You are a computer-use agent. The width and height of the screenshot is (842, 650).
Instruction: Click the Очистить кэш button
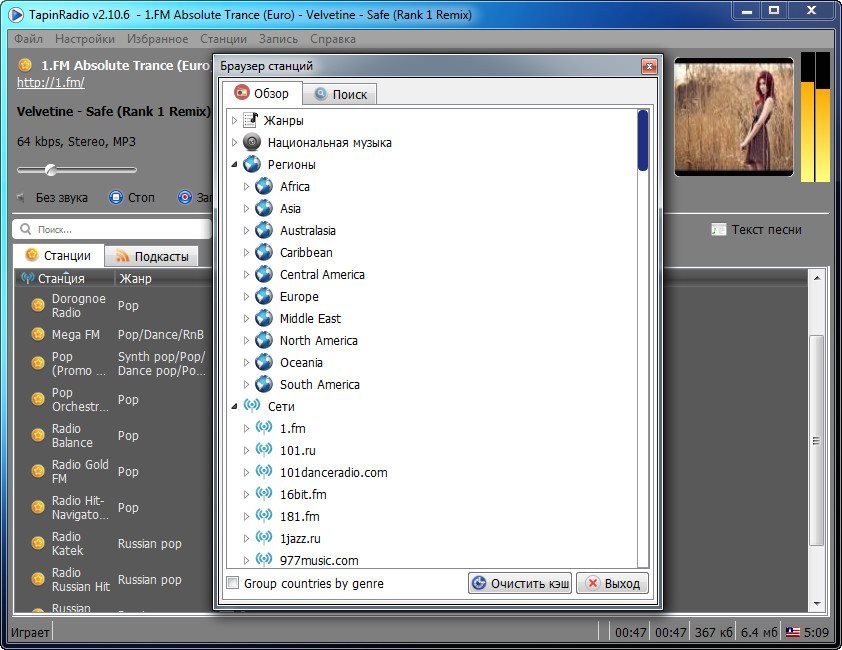point(519,583)
